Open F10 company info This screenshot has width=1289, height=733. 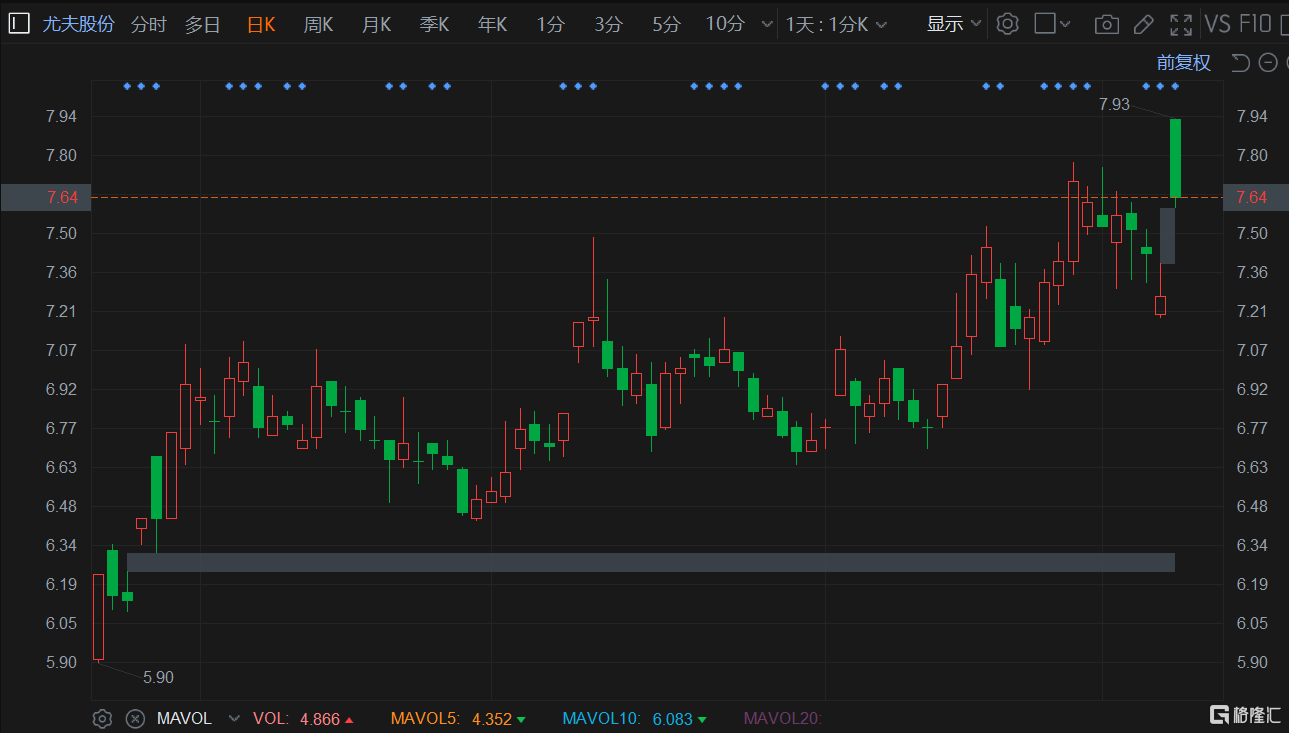pos(1254,24)
